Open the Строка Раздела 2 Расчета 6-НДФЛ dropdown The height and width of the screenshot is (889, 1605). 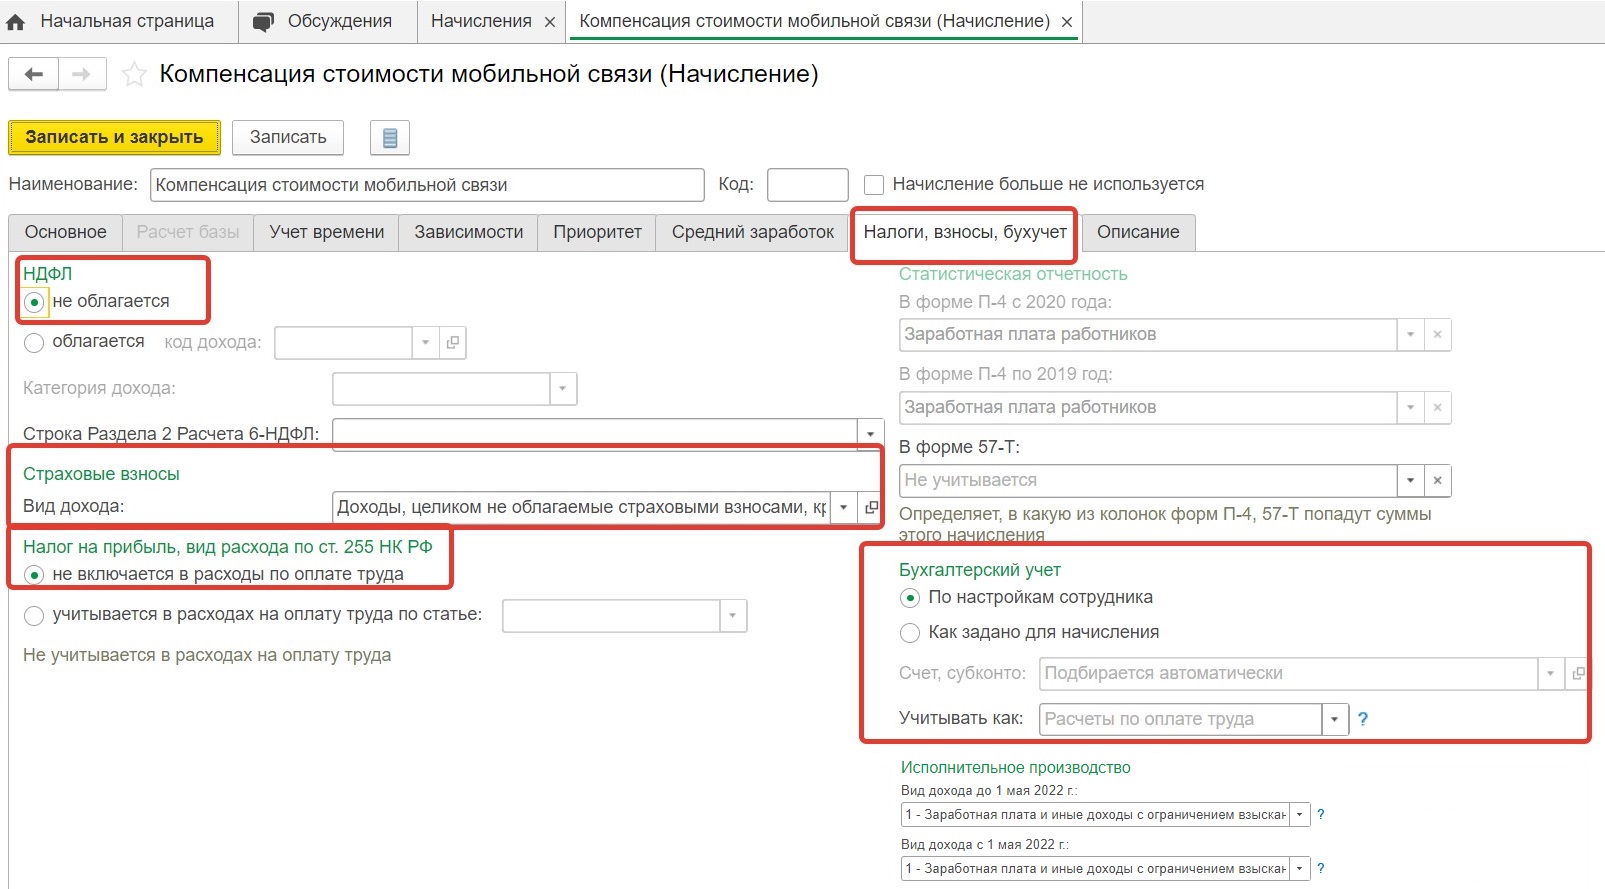click(x=870, y=434)
